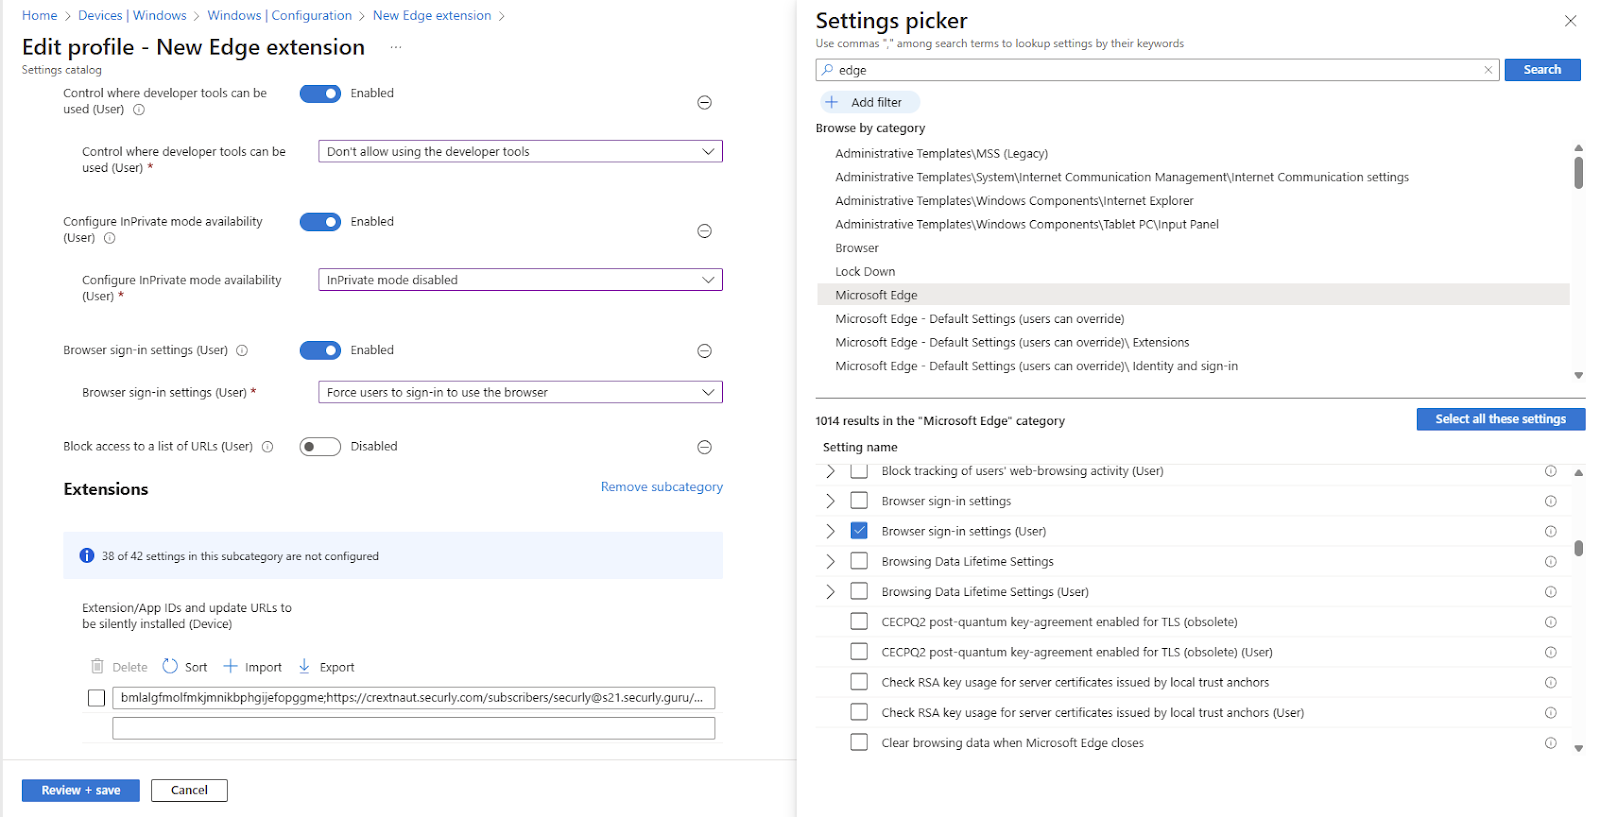Go to Home in the breadcrumb
The width and height of the screenshot is (1600, 817).
click(x=40, y=16)
